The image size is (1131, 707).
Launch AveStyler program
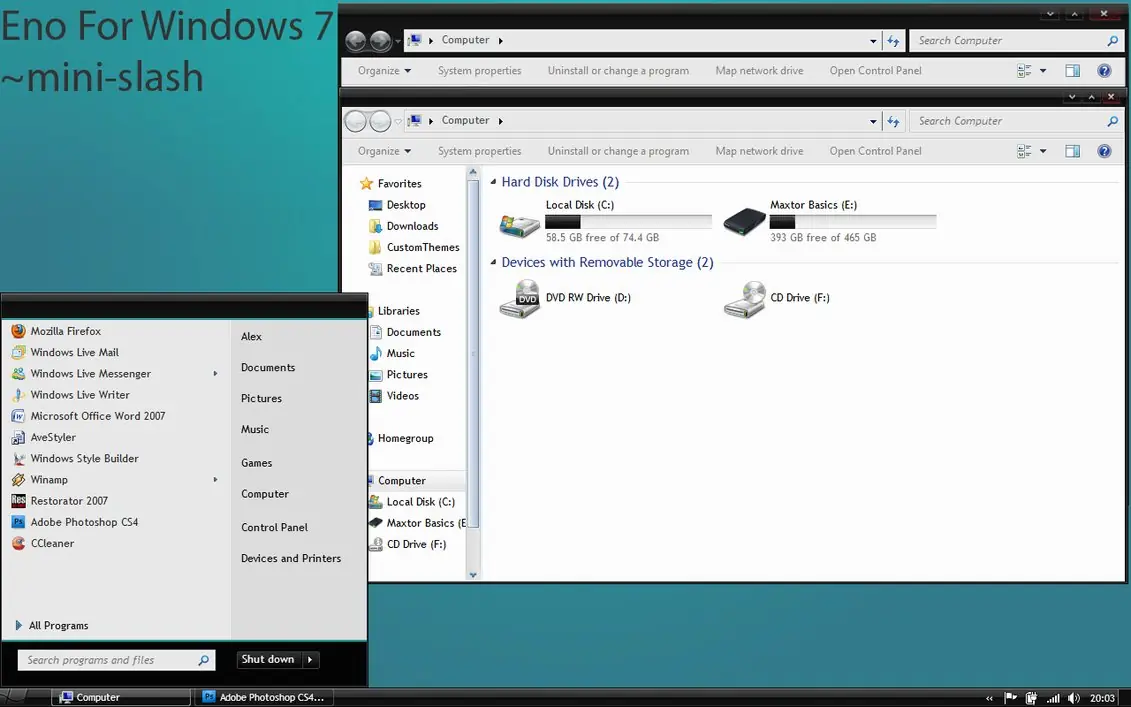(x=43, y=437)
